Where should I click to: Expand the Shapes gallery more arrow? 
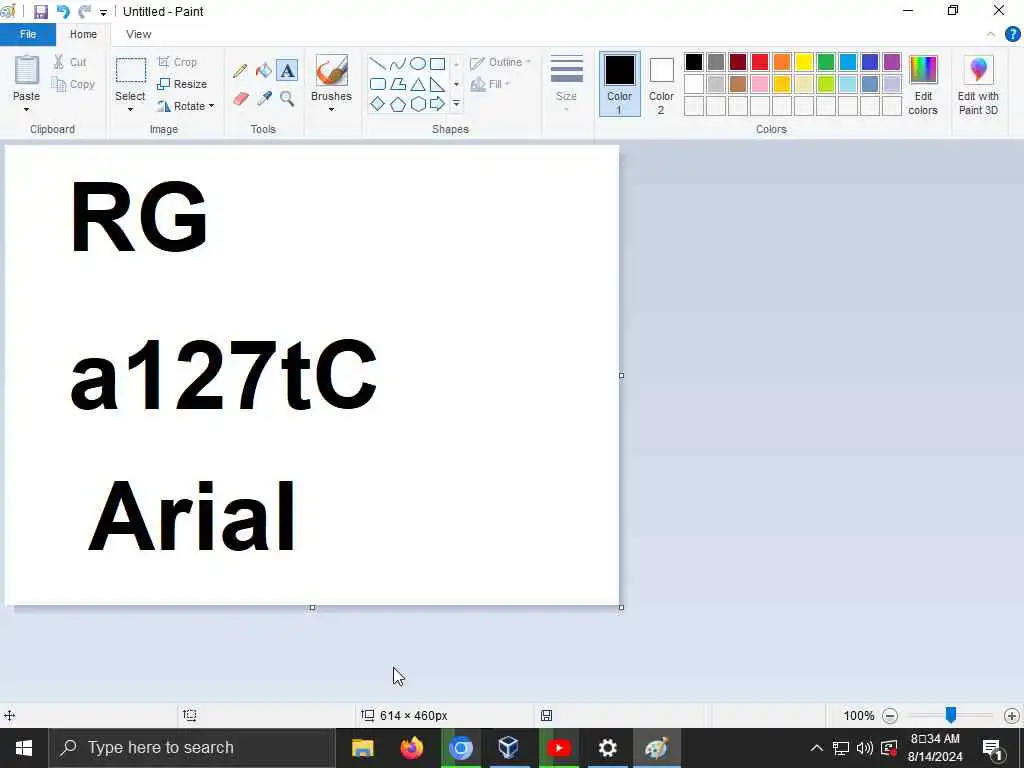[456, 104]
